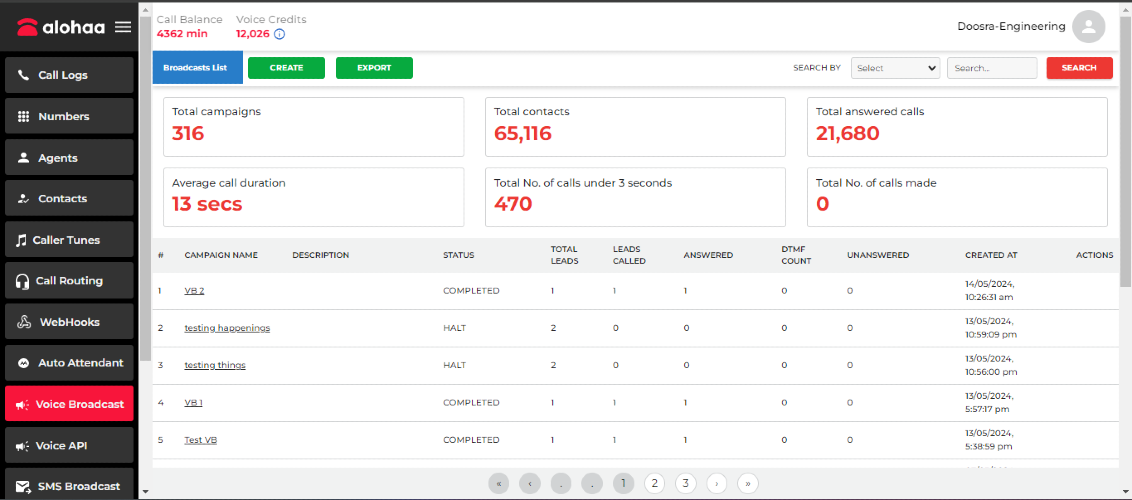Click HALT status of testing happenings row
Viewport: 1132px width, 500px height.
pos(455,328)
